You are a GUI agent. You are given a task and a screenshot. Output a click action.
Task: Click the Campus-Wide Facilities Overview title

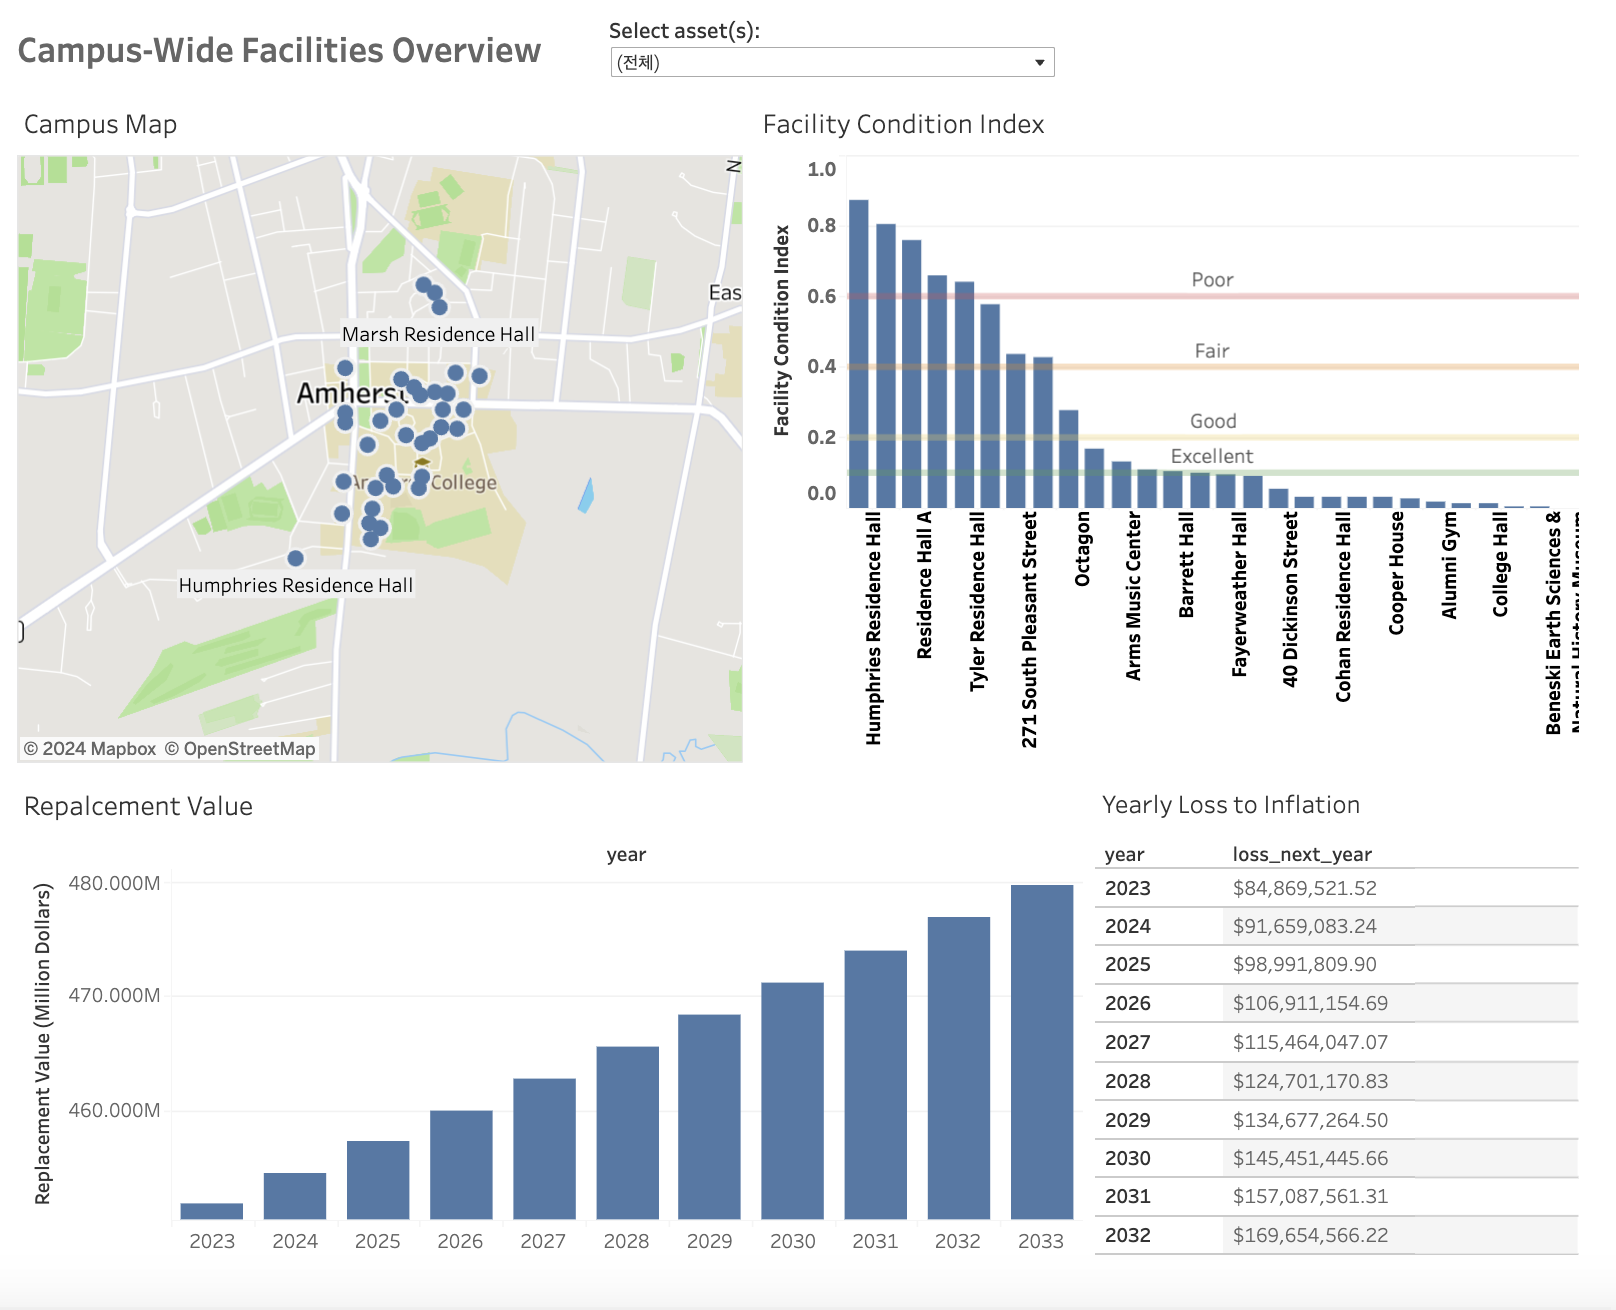click(279, 51)
